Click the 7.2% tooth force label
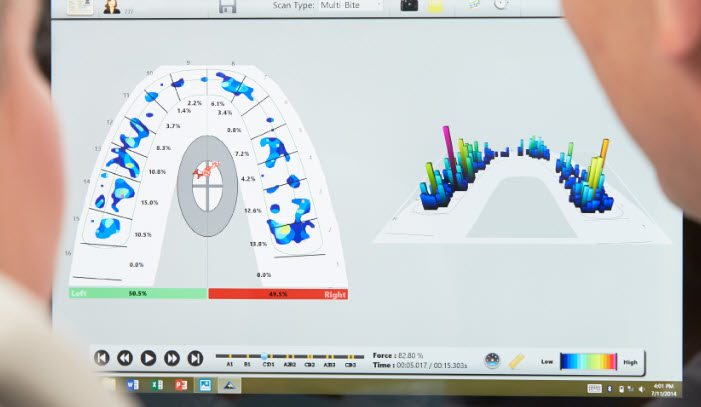The width and height of the screenshot is (701, 407). click(242, 154)
